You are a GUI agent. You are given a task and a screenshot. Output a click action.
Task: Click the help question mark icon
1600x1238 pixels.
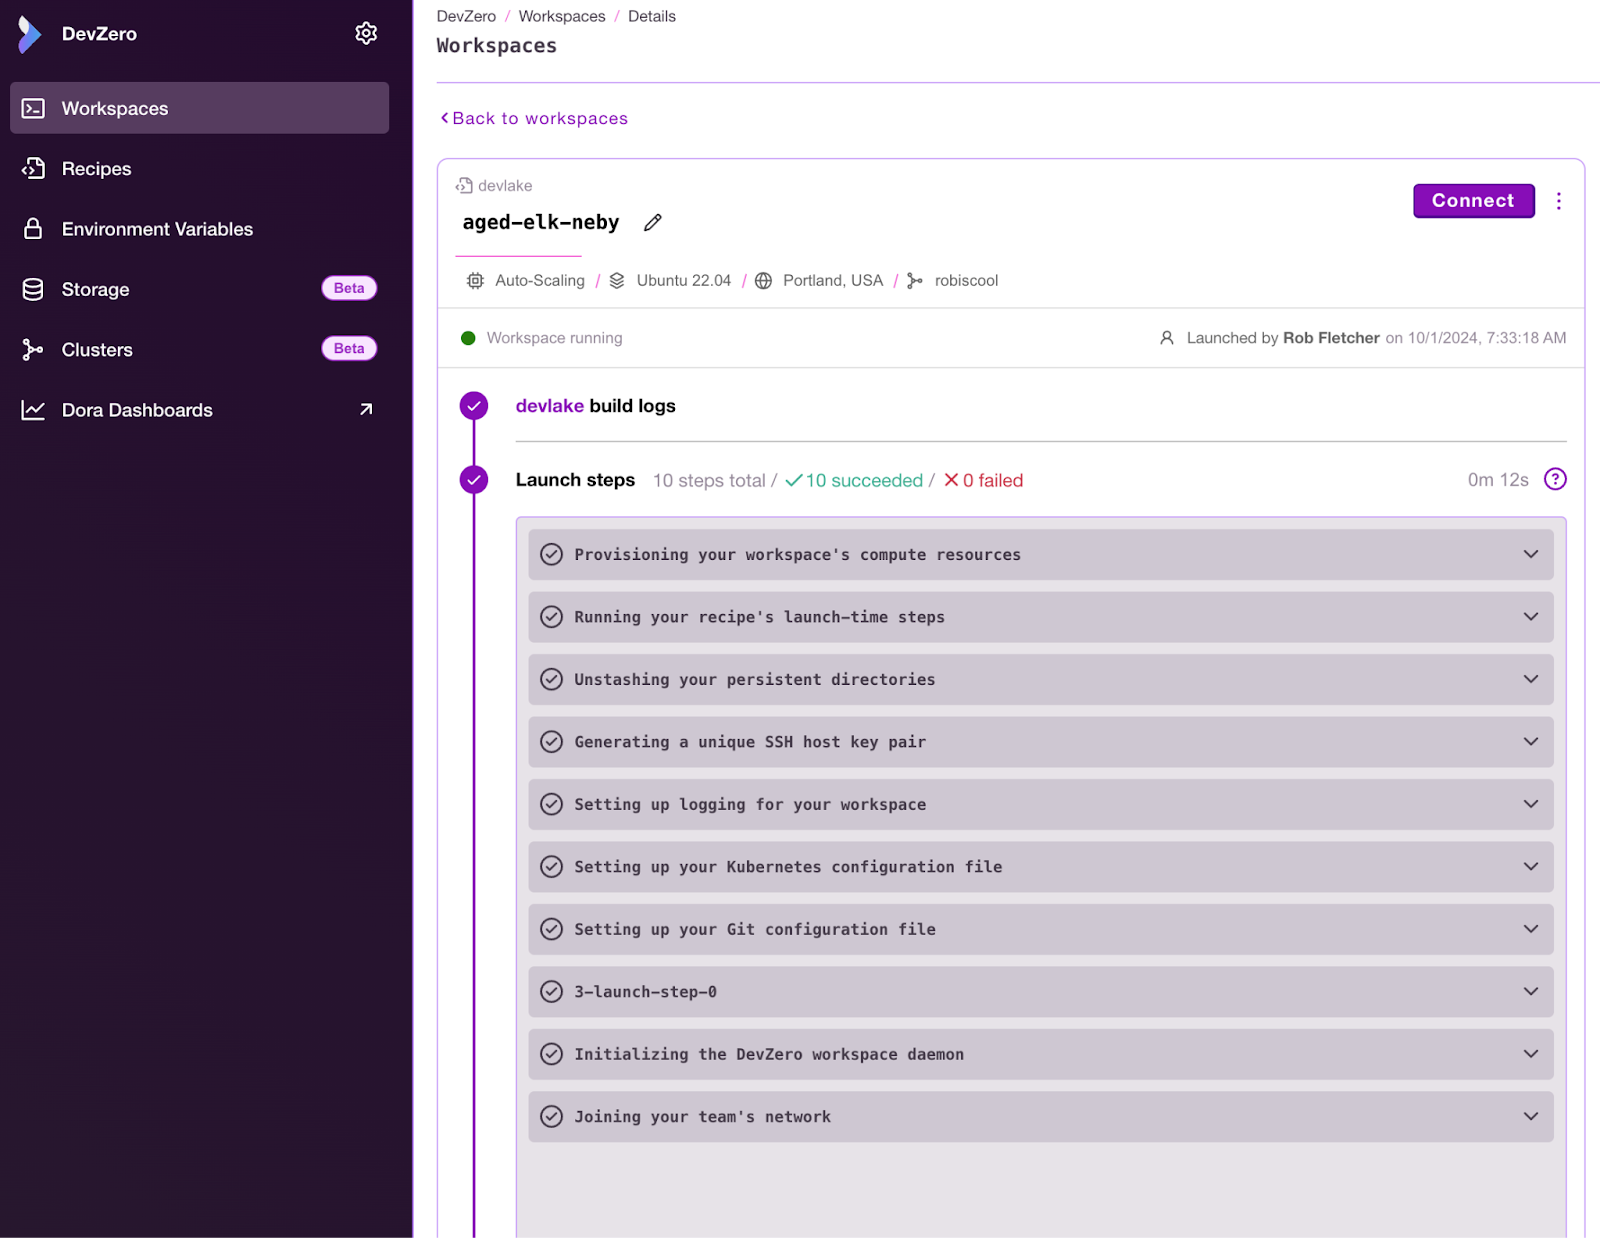[x=1555, y=479]
